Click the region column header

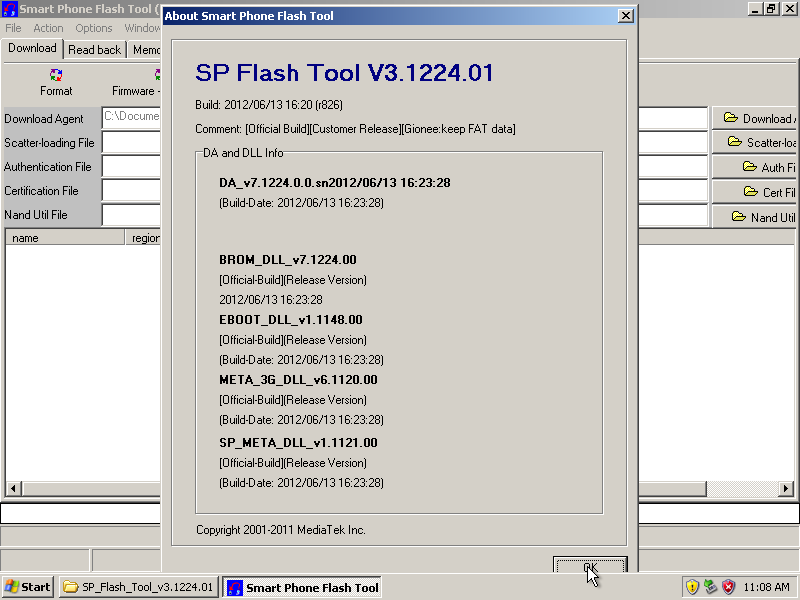pos(144,238)
